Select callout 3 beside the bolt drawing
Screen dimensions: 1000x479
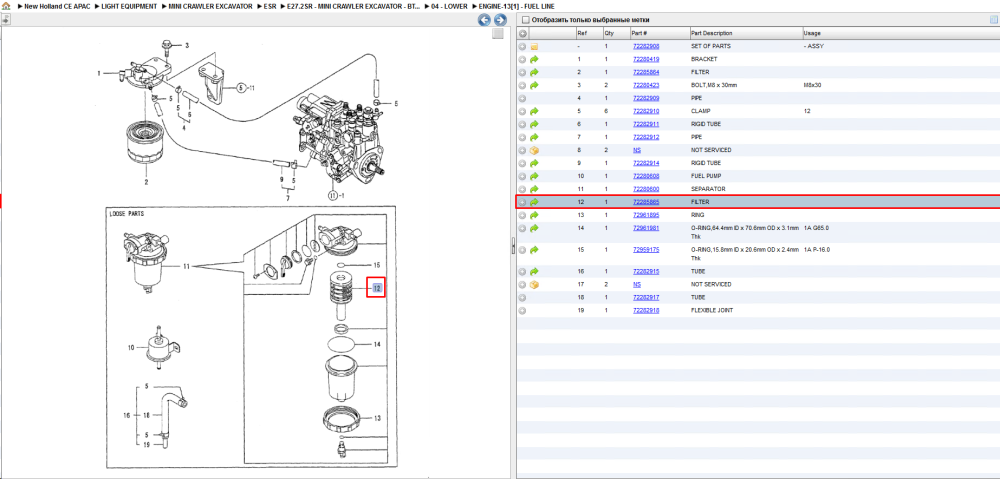tap(187, 45)
